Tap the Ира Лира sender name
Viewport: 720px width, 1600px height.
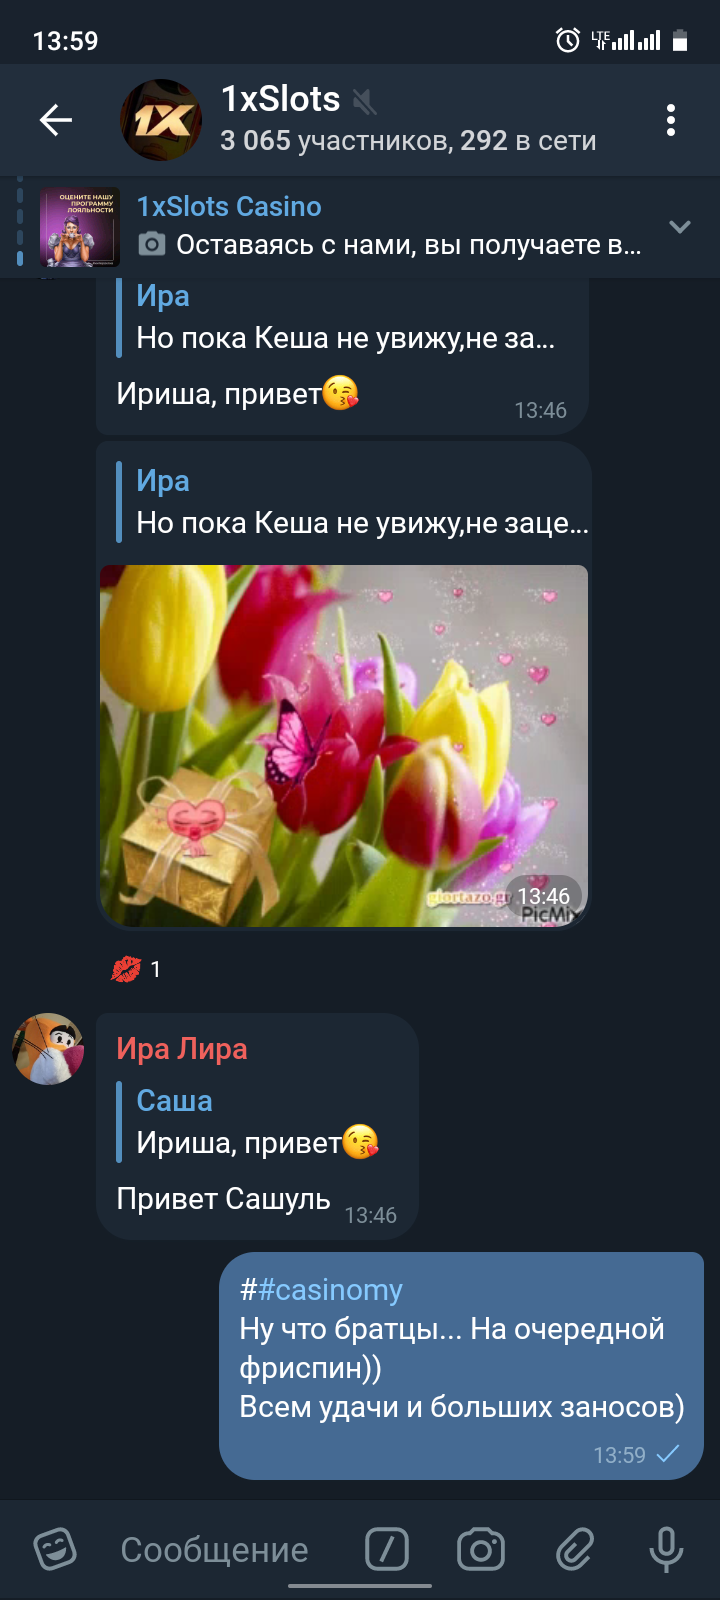tap(182, 1049)
